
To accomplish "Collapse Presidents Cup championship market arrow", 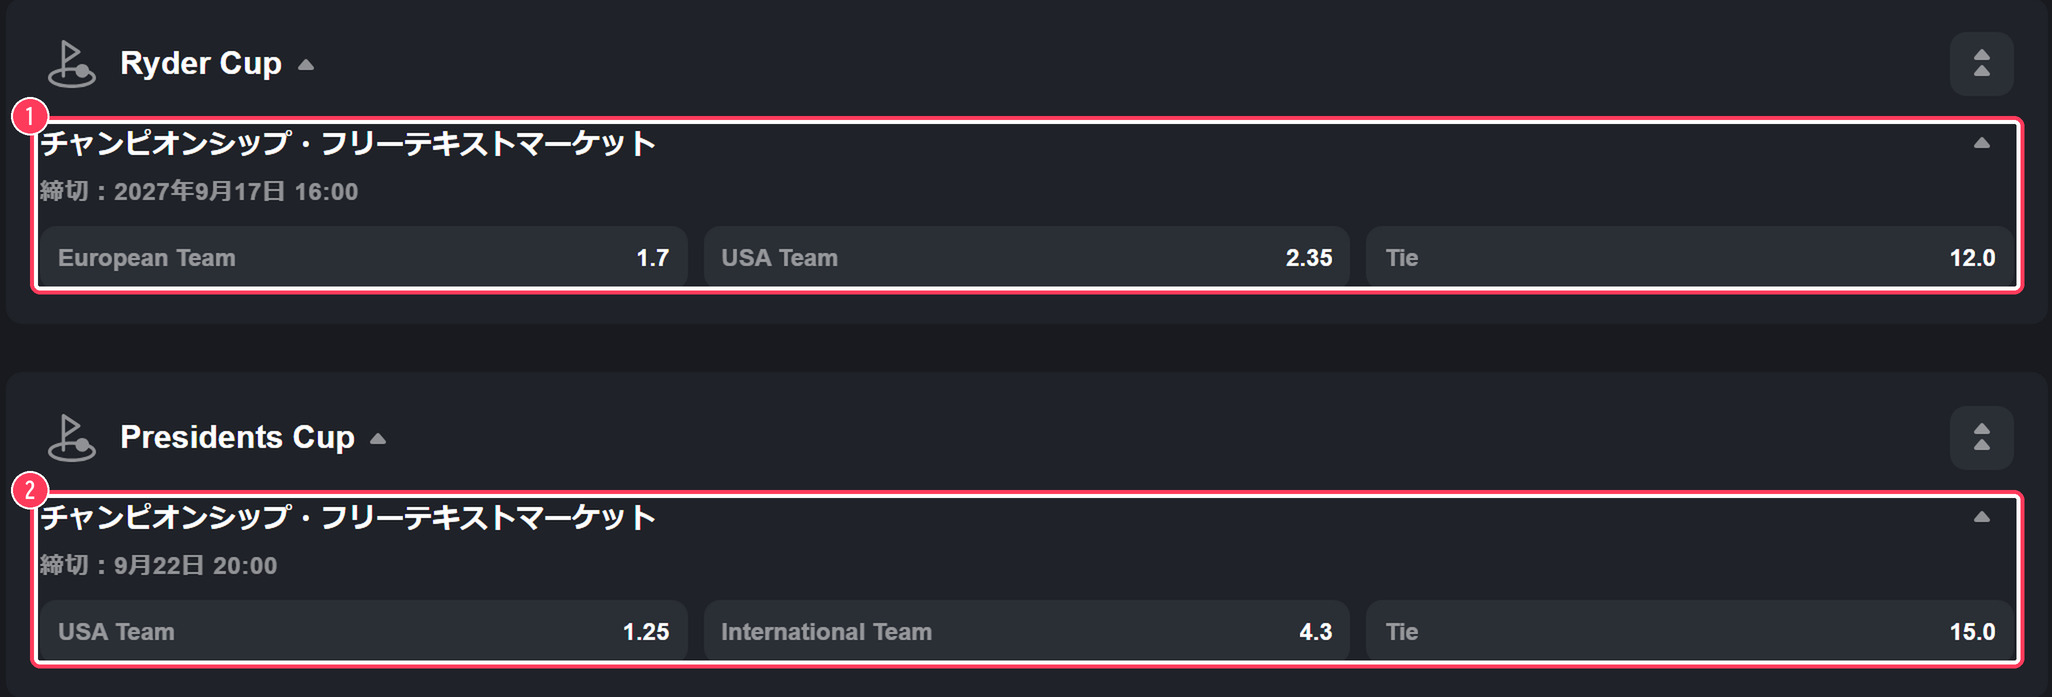I will click(1981, 518).
